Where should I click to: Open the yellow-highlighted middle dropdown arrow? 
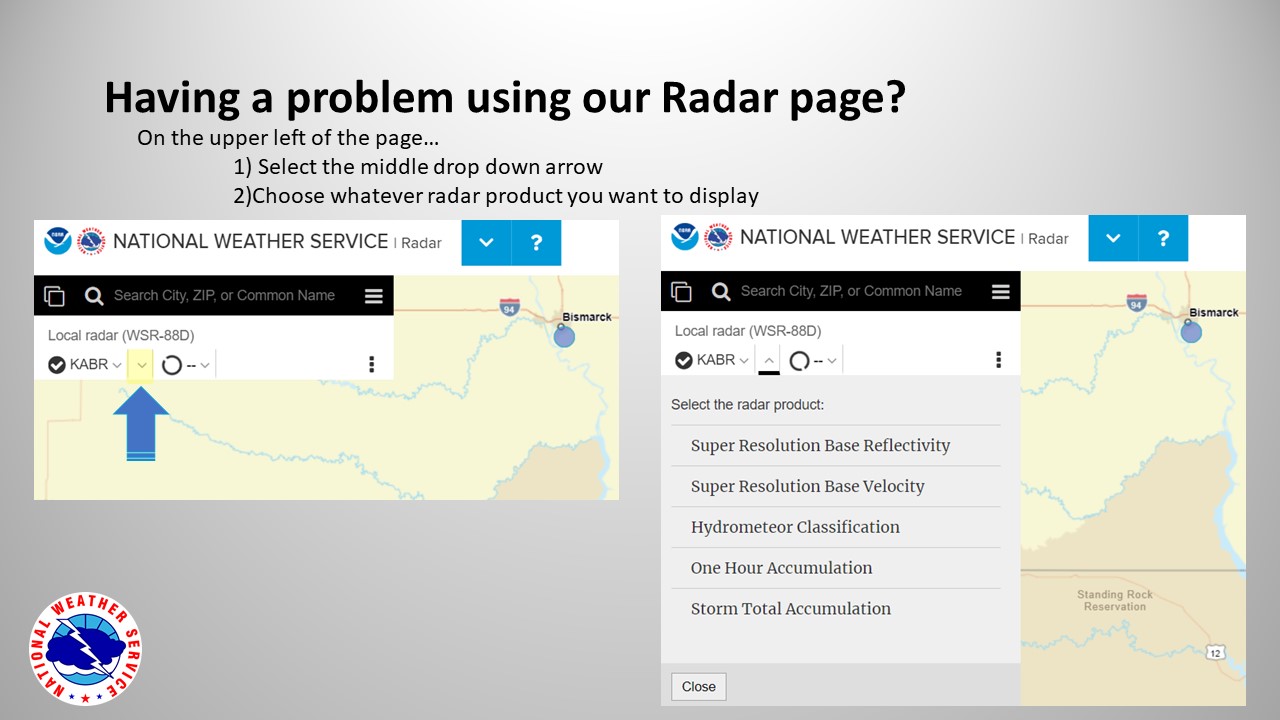pos(141,365)
